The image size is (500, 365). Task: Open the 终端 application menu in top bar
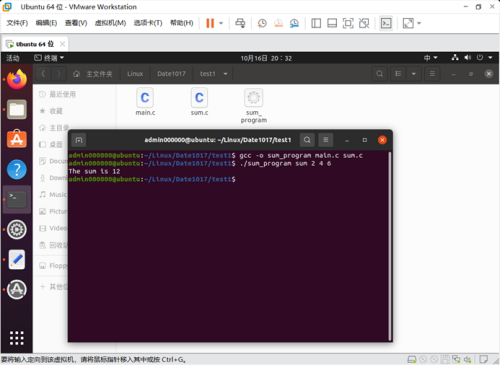pyautogui.click(x=49, y=58)
